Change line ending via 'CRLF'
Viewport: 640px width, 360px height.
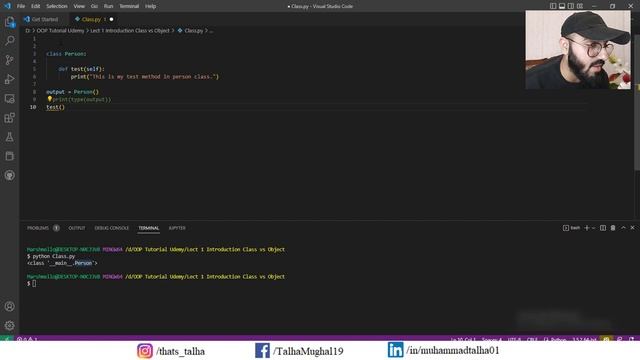coord(532,339)
